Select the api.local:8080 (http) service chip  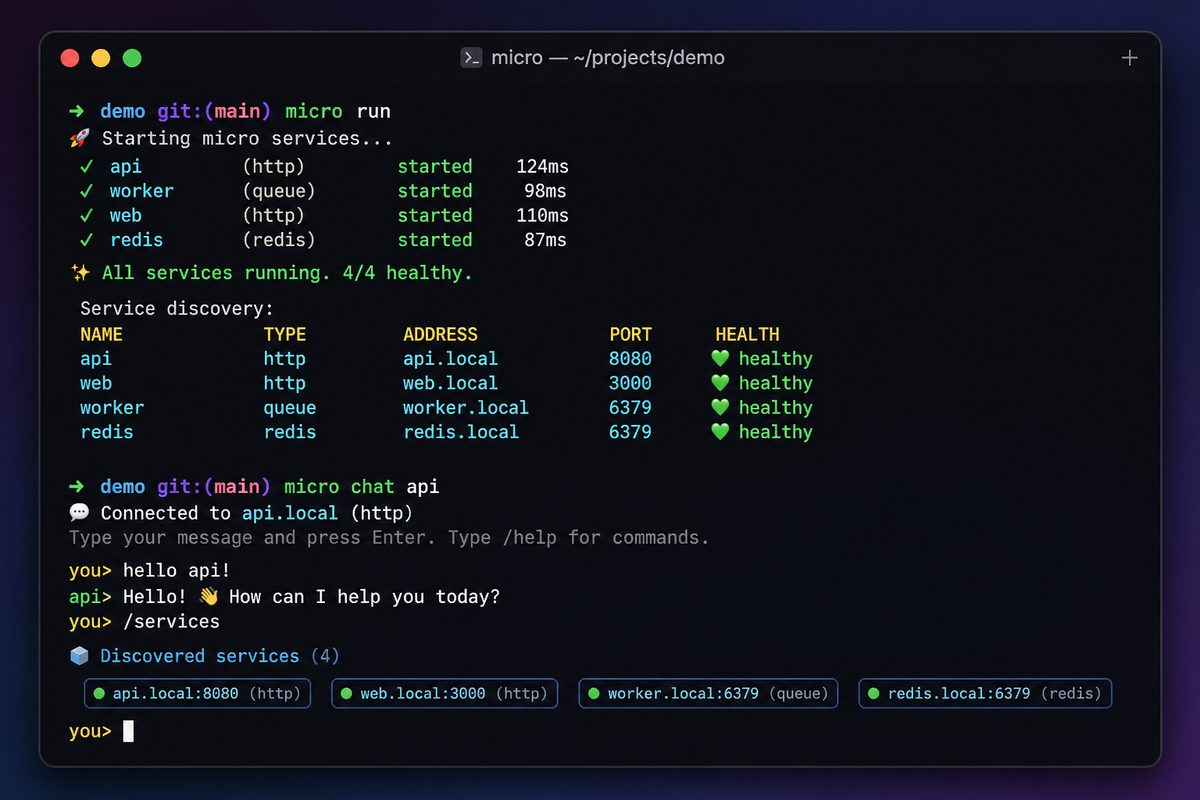(x=198, y=693)
